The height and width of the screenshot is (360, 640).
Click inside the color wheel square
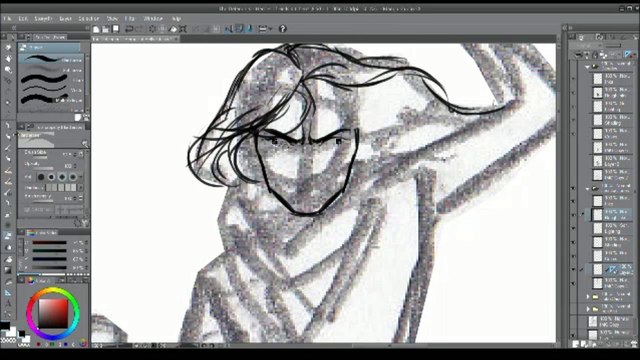[53, 313]
